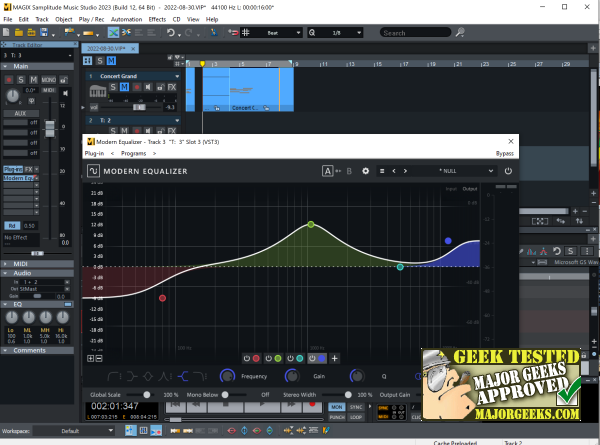
Task: Toggle Solo on Concert Grand track
Action: 113,87
